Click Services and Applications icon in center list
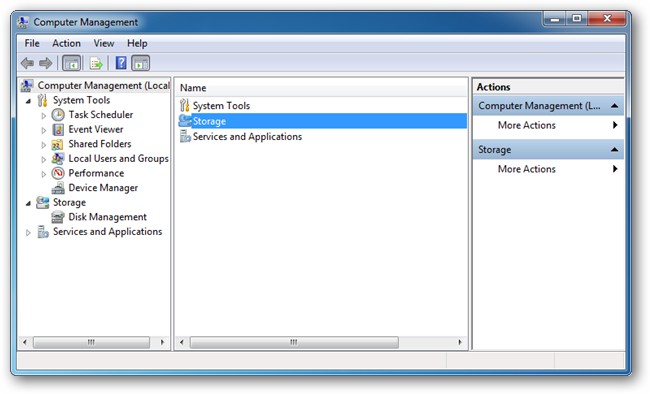 185,136
